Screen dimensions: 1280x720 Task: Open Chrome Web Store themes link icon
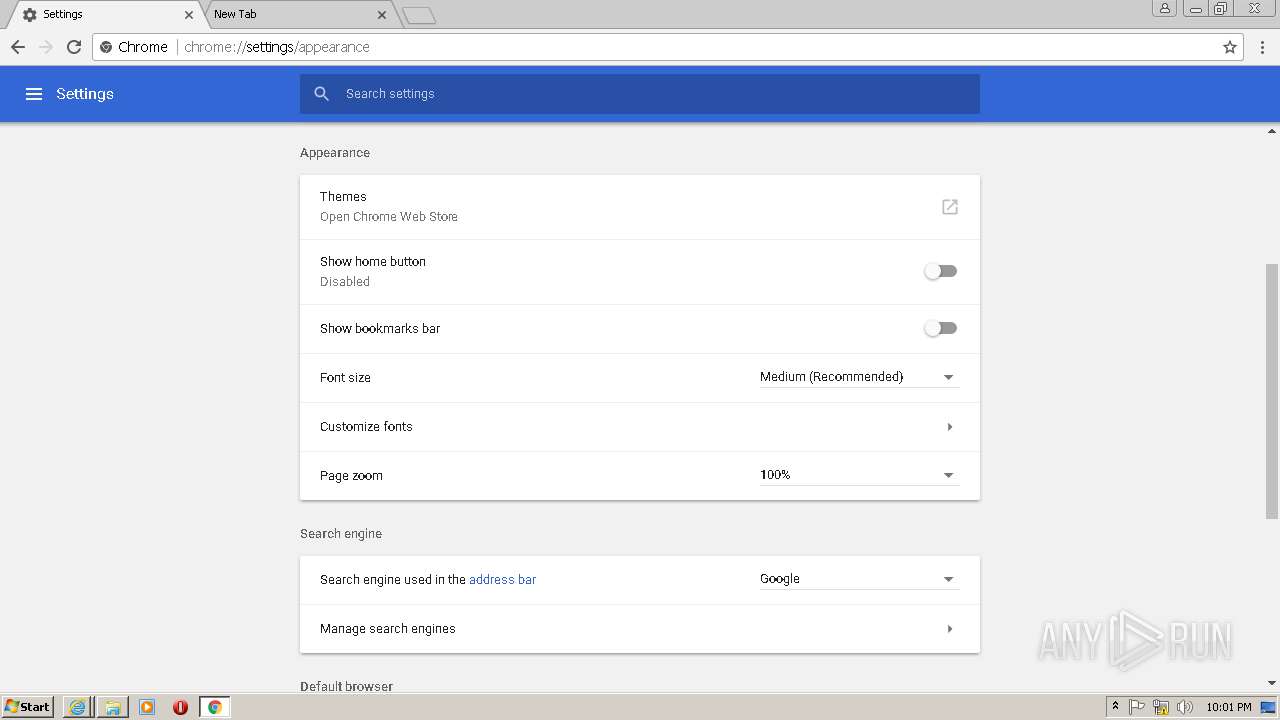click(x=950, y=207)
